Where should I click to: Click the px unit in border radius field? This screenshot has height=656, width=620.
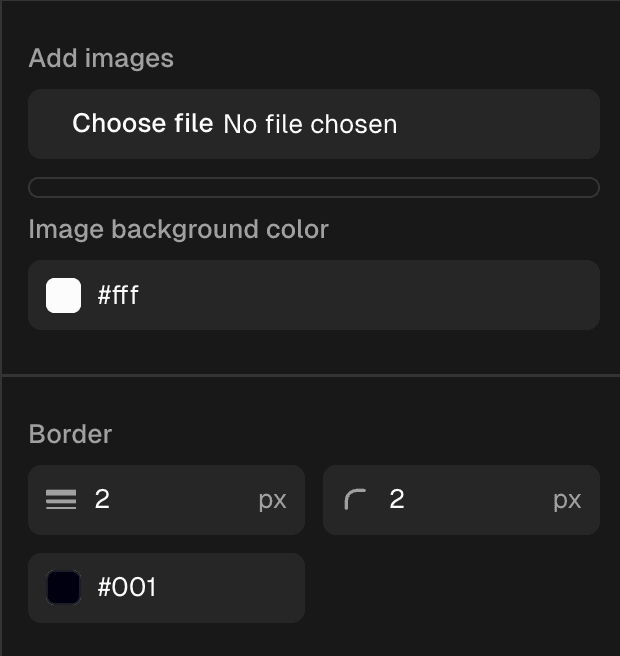click(x=567, y=500)
